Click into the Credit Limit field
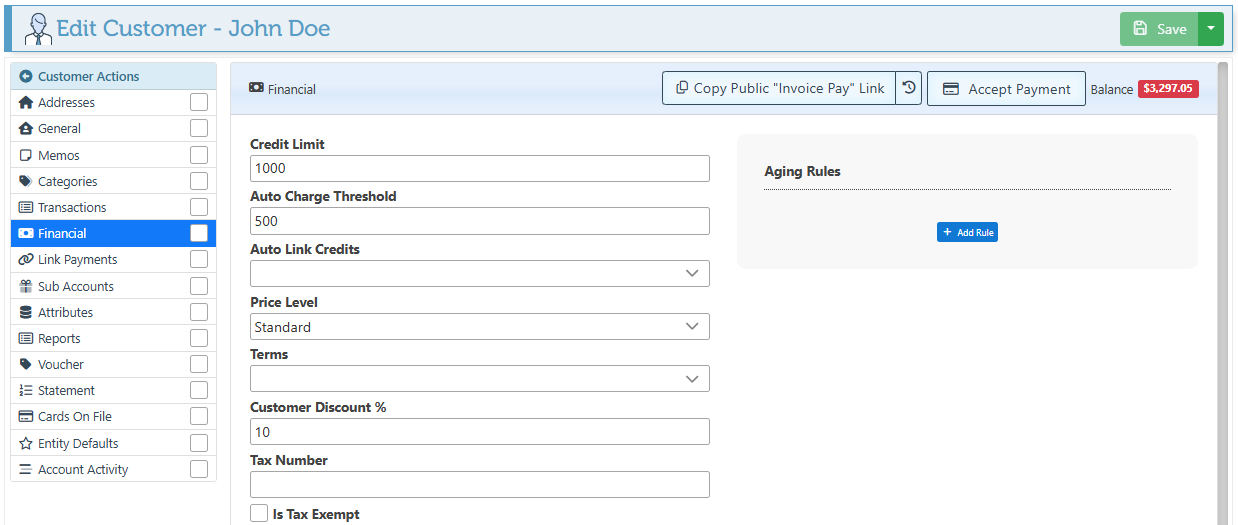This screenshot has width=1238, height=525. 479,169
